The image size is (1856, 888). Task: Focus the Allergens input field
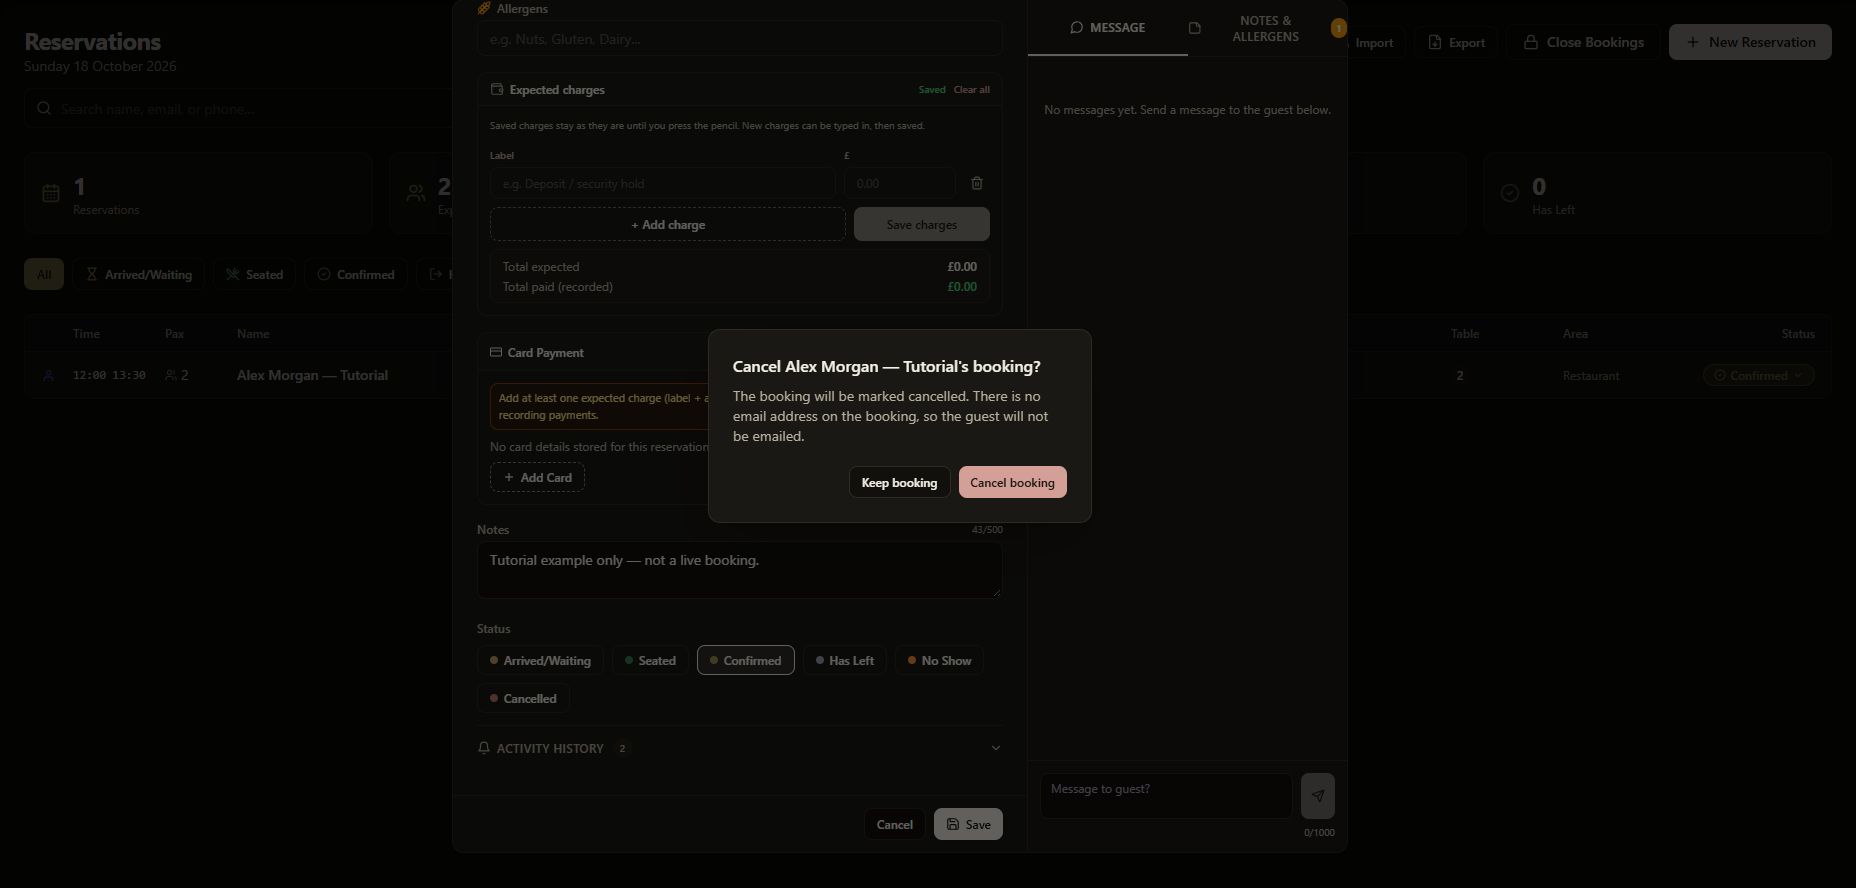tap(739, 39)
